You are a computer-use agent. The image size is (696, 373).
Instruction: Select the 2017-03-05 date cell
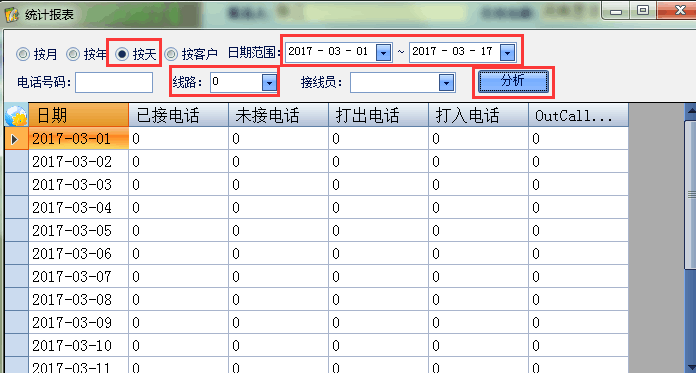pos(79,231)
